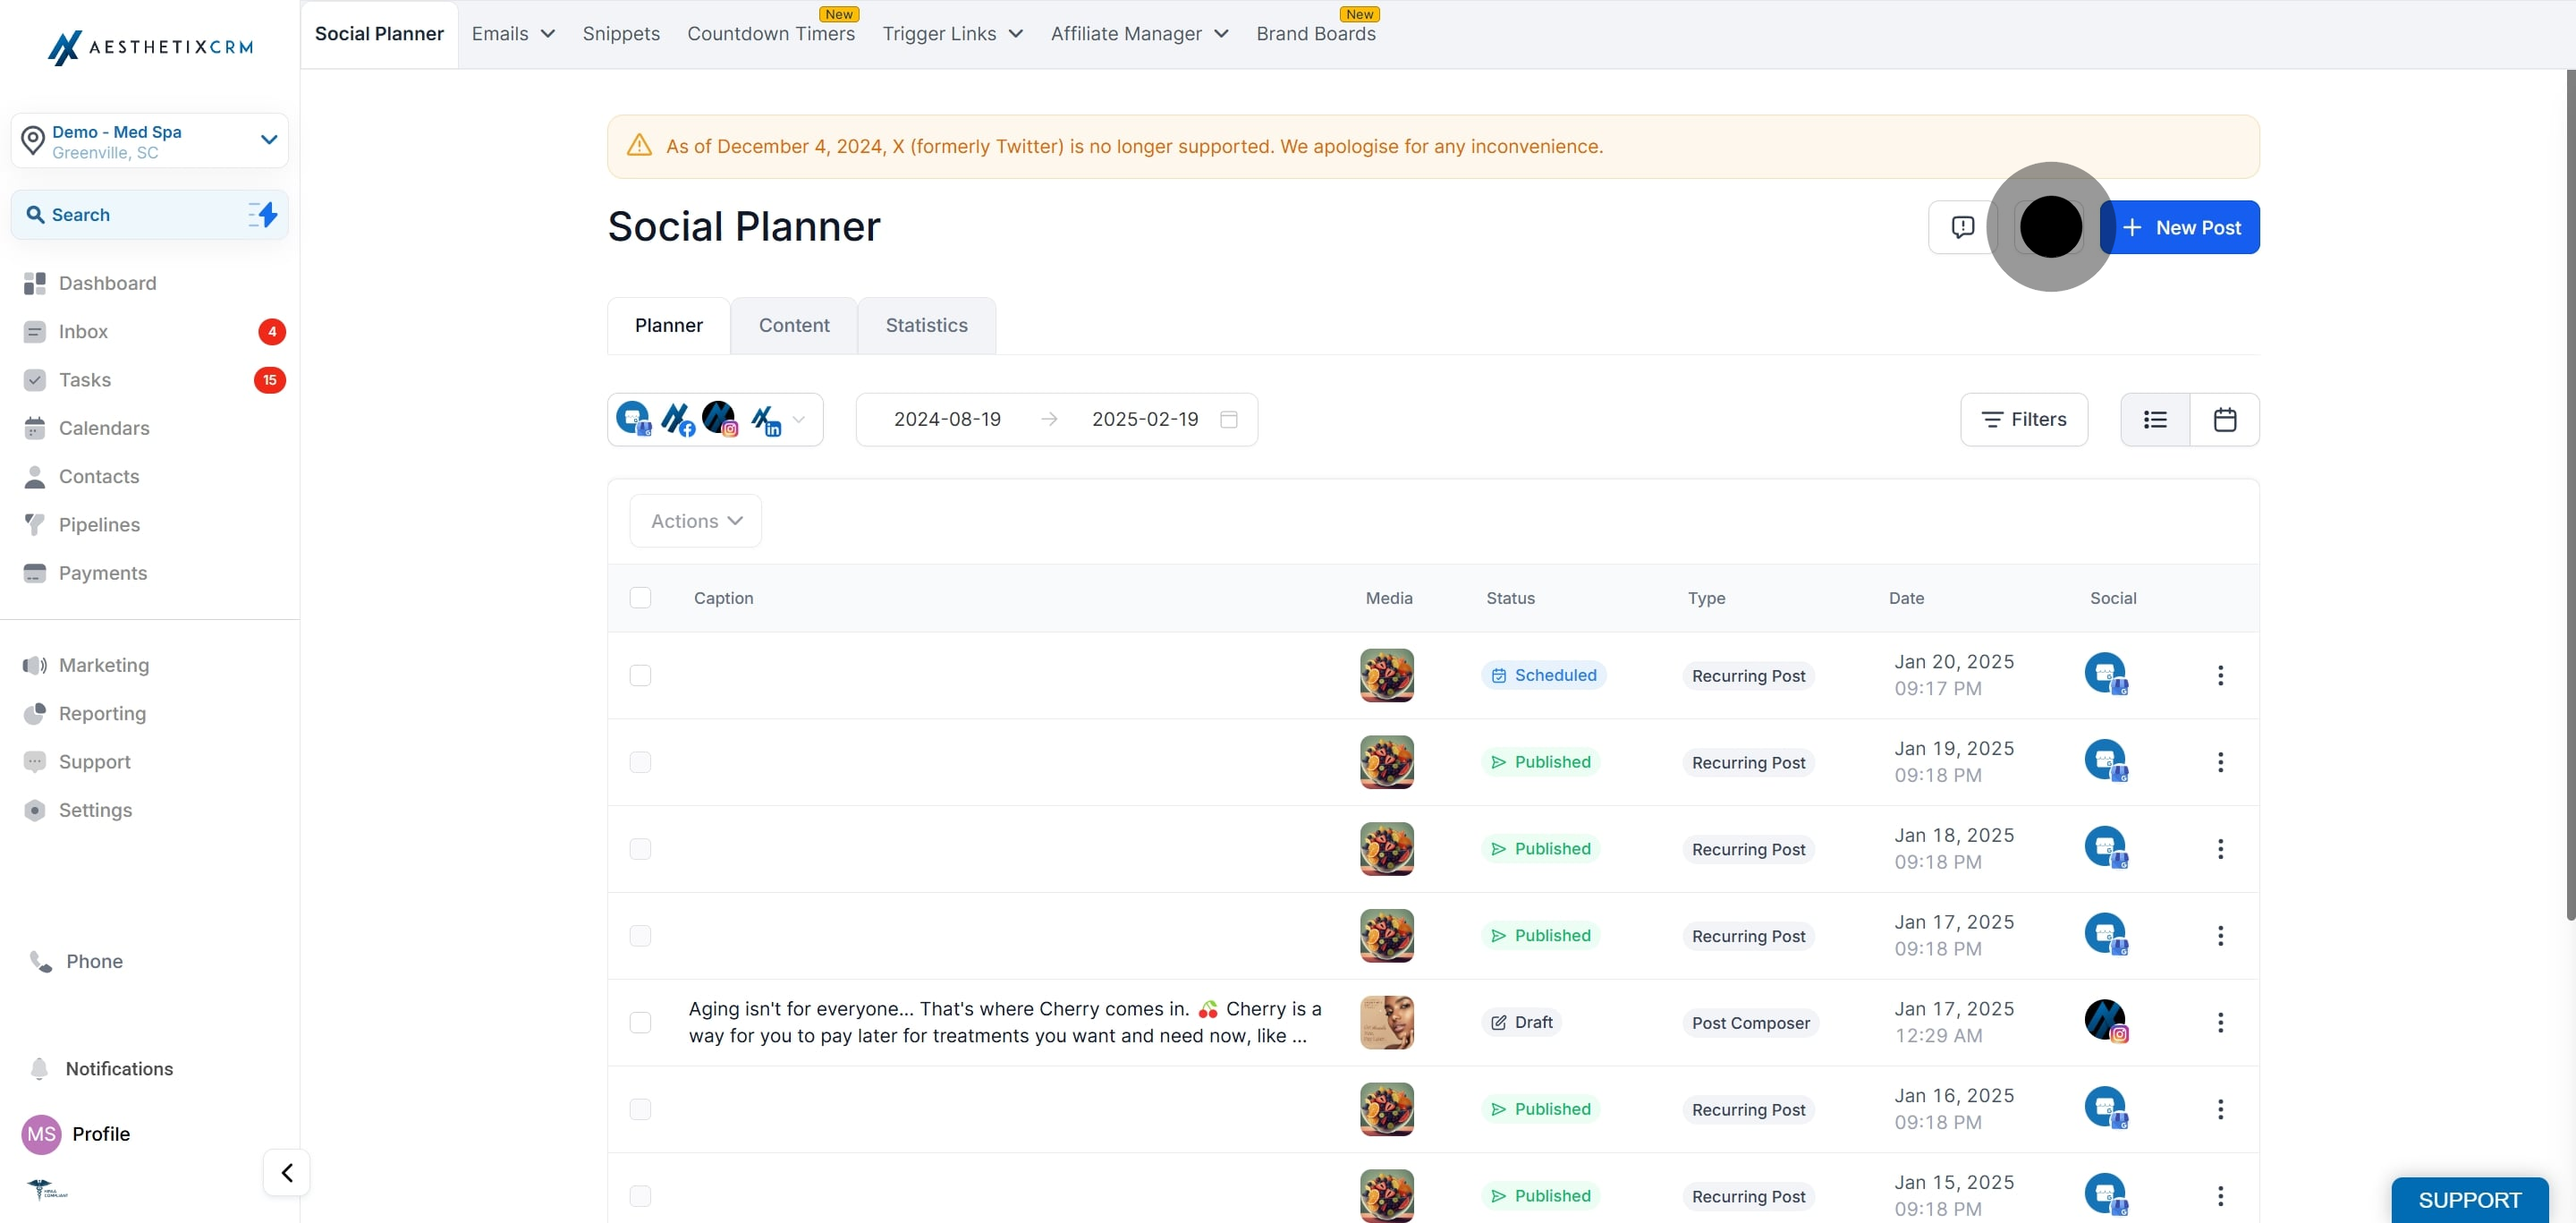Viewport: 2576px width, 1223px height.
Task: Click the date range calendar icon
Action: [1229, 419]
